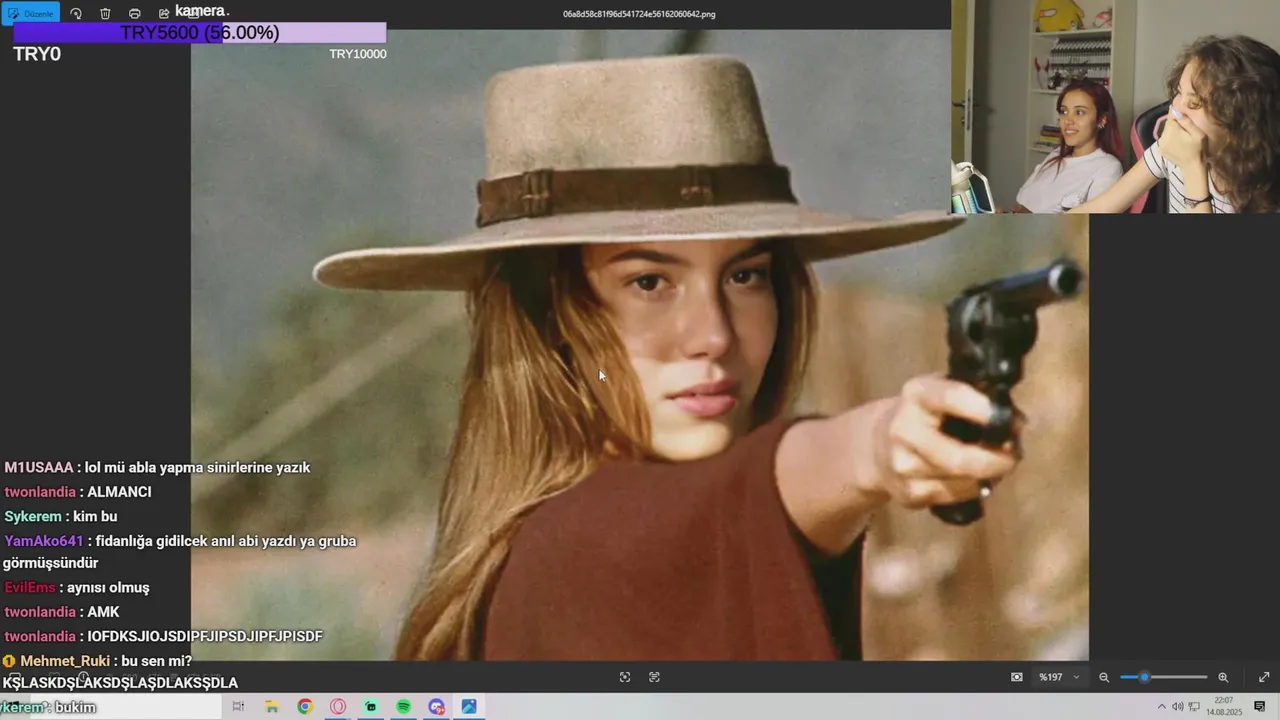Image resolution: width=1280 pixels, height=720 pixels.
Task: Open the Düzenle edit button
Action: click(31, 13)
